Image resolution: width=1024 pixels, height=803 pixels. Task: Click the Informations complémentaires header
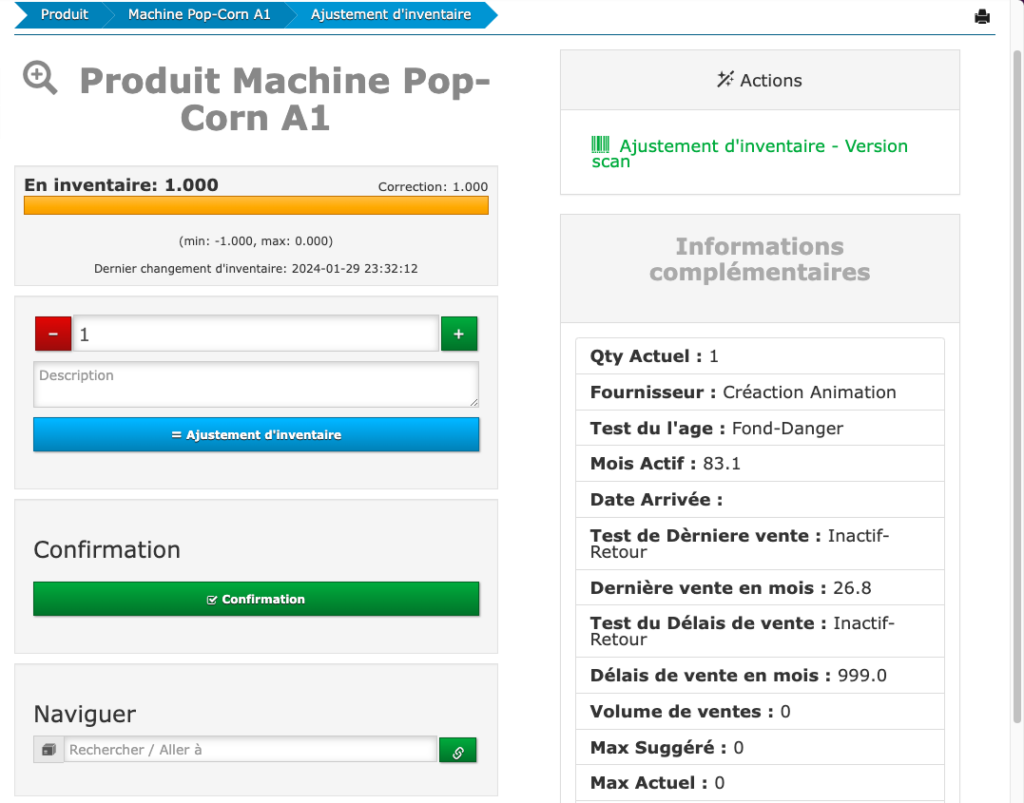(x=759, y=259)
